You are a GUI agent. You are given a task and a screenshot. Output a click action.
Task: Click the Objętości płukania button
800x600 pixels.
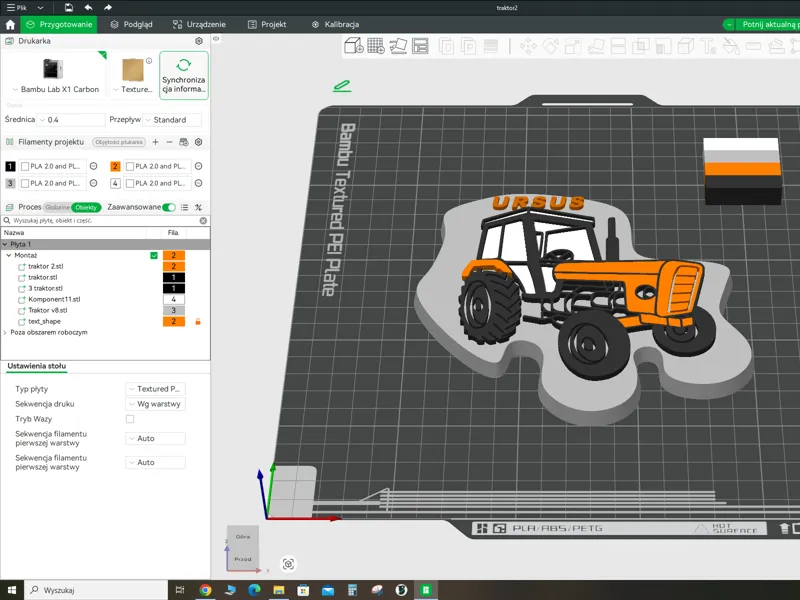tap(119, 142)
